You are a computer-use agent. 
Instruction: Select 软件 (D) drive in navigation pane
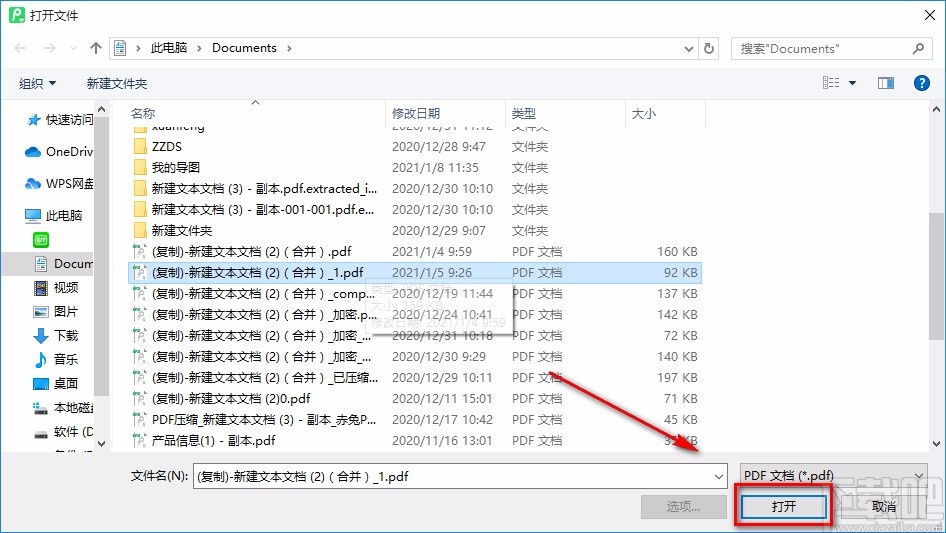pyautogui.click(x=63, y=432)
